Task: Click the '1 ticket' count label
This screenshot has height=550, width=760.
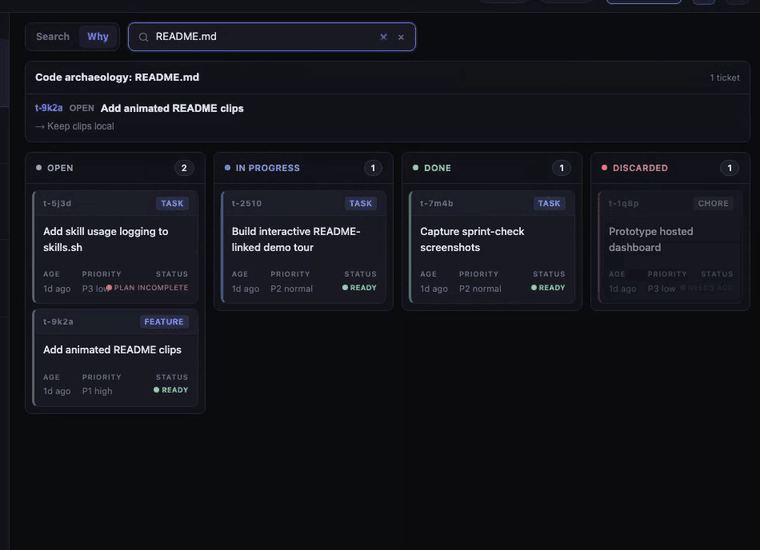Action: (725, 78)
